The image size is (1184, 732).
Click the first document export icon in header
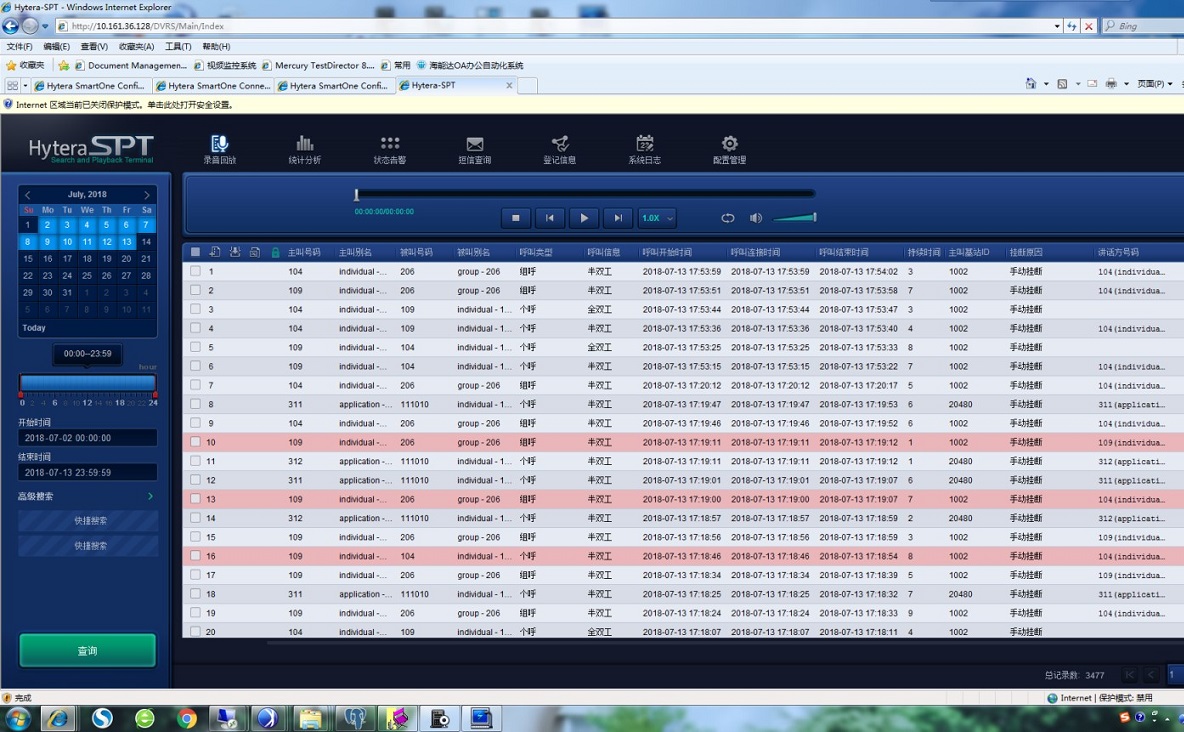[x=215, y=252]
